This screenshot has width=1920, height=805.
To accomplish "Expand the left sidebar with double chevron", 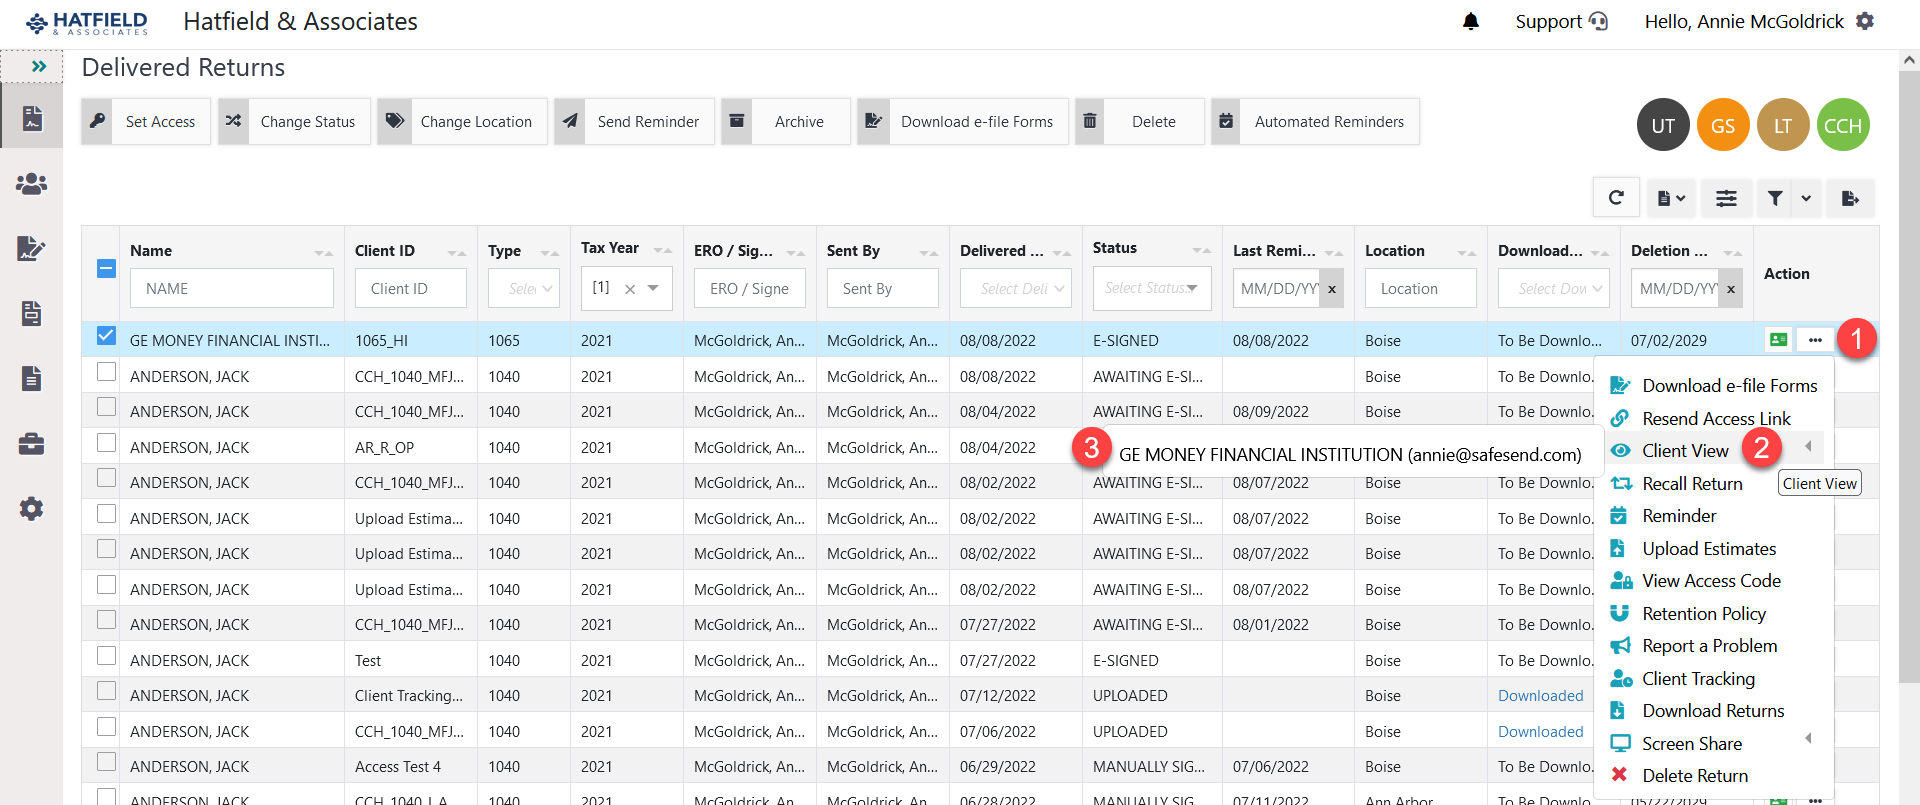I will [x=39, y=66].
